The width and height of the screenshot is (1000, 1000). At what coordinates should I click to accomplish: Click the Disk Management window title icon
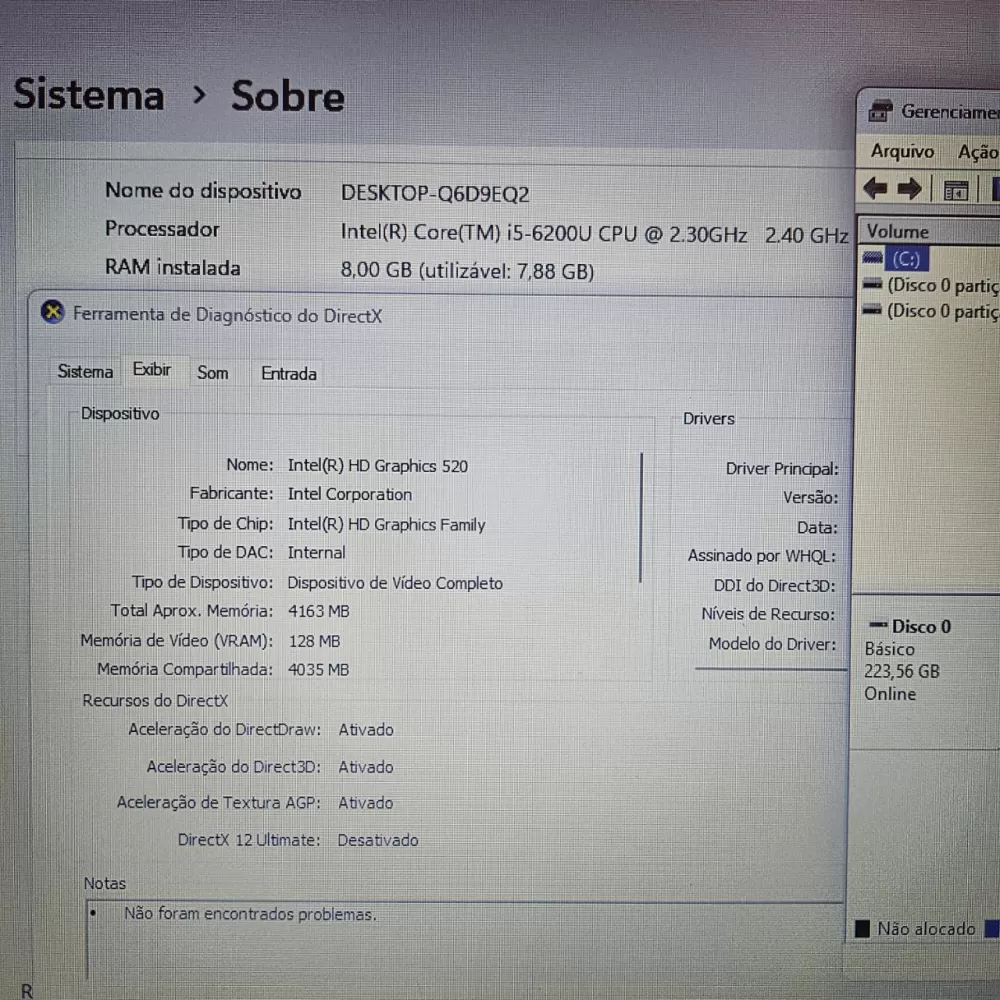[880, 111]
